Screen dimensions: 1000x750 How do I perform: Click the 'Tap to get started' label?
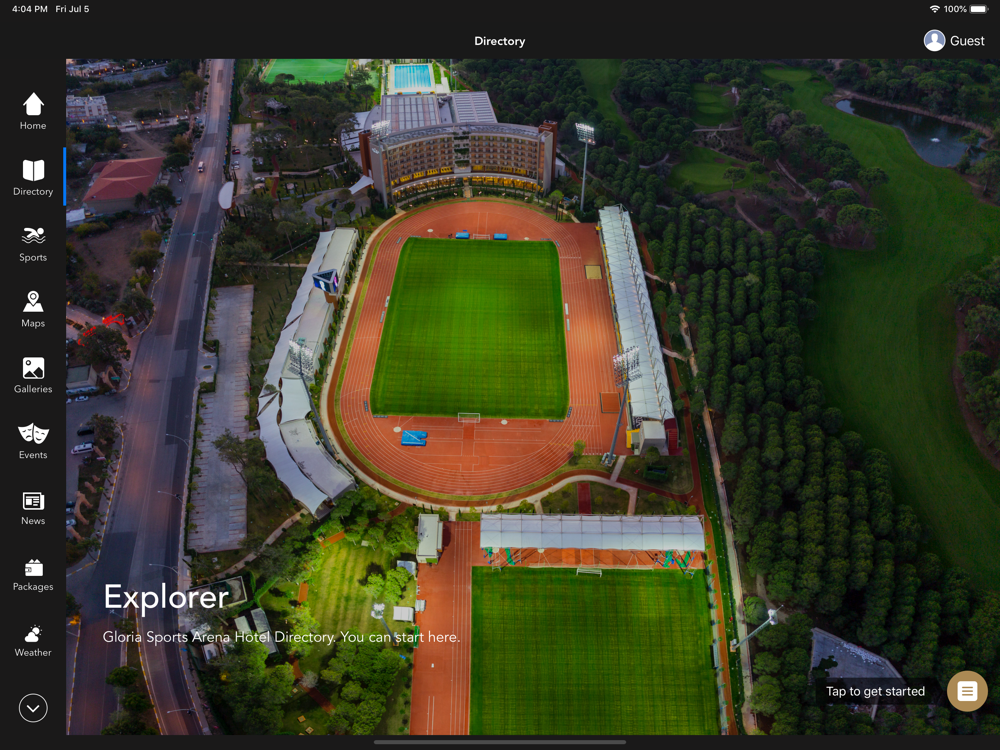click(875, 691)
